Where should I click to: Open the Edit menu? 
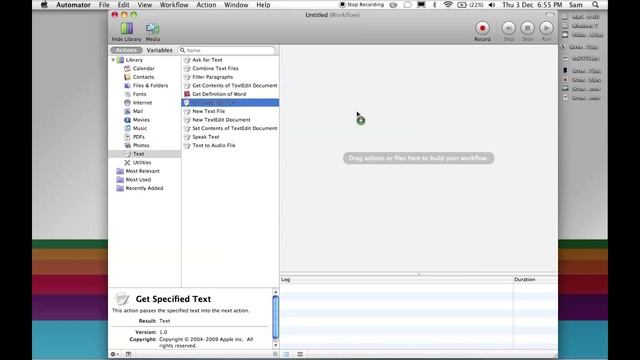pyautogui.click(x=123, y=5)
